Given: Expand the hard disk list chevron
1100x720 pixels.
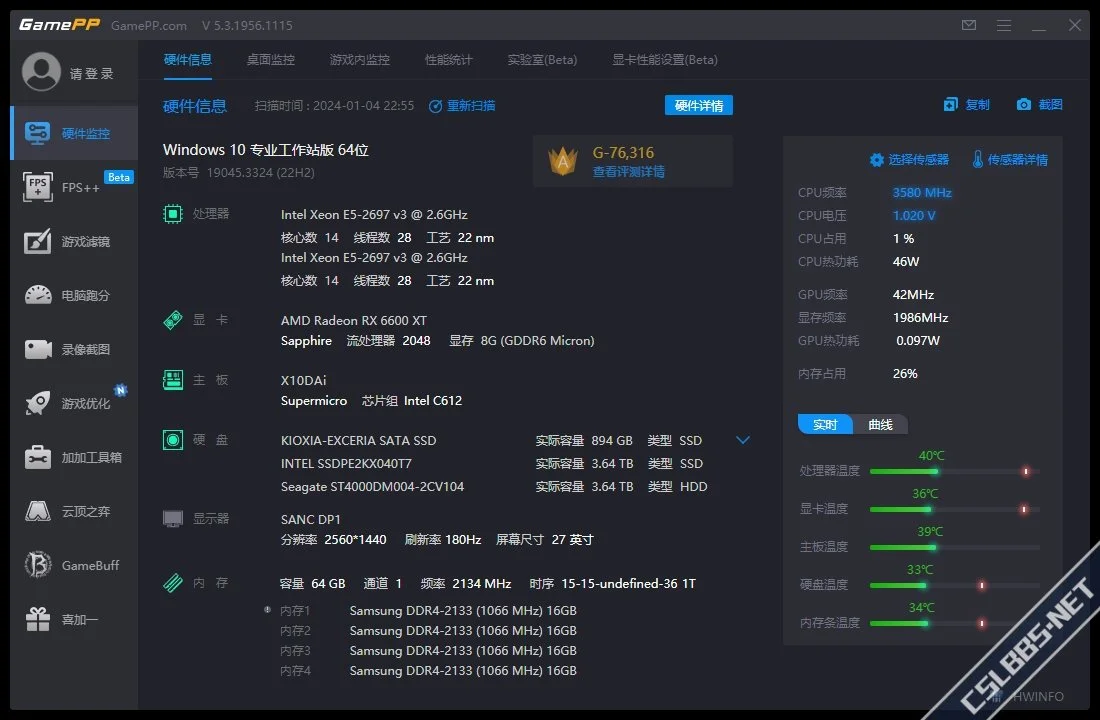Looking at the screenshot, I should (743, 440).
